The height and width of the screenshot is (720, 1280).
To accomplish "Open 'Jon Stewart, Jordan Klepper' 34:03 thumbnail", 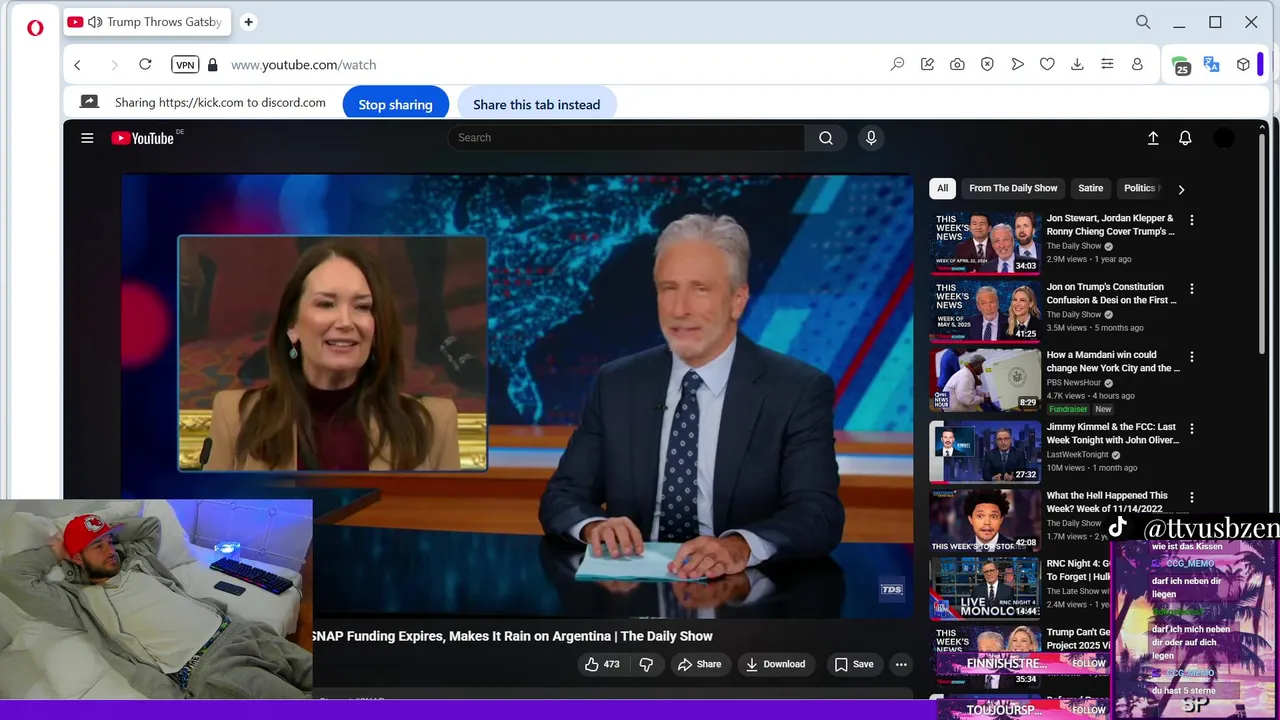I will pyautogui.click(x=985, y=242).
